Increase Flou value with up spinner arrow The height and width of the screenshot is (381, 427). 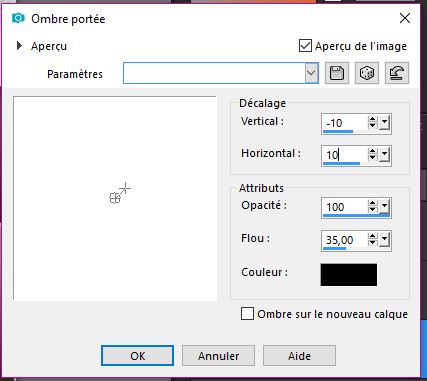click(x=373, y=236)
